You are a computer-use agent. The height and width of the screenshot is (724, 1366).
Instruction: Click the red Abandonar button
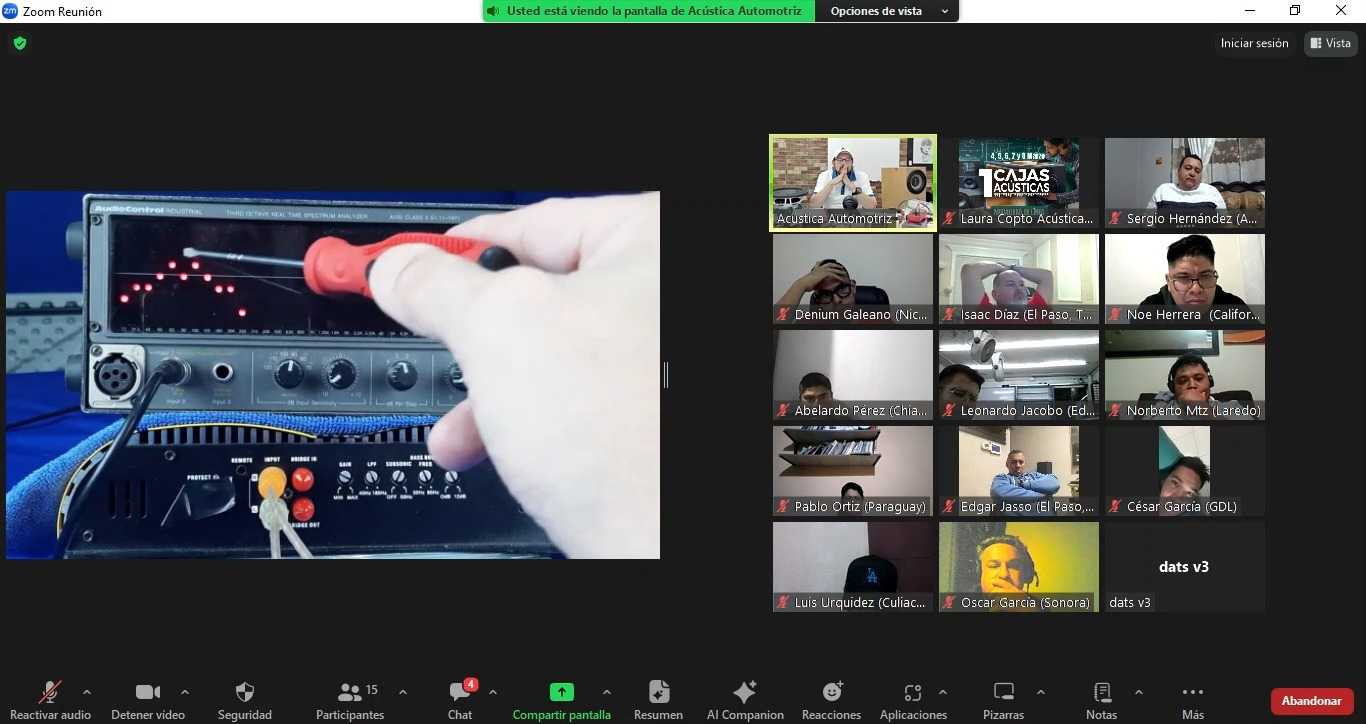pyautogui.click(x=1311, y=701)
